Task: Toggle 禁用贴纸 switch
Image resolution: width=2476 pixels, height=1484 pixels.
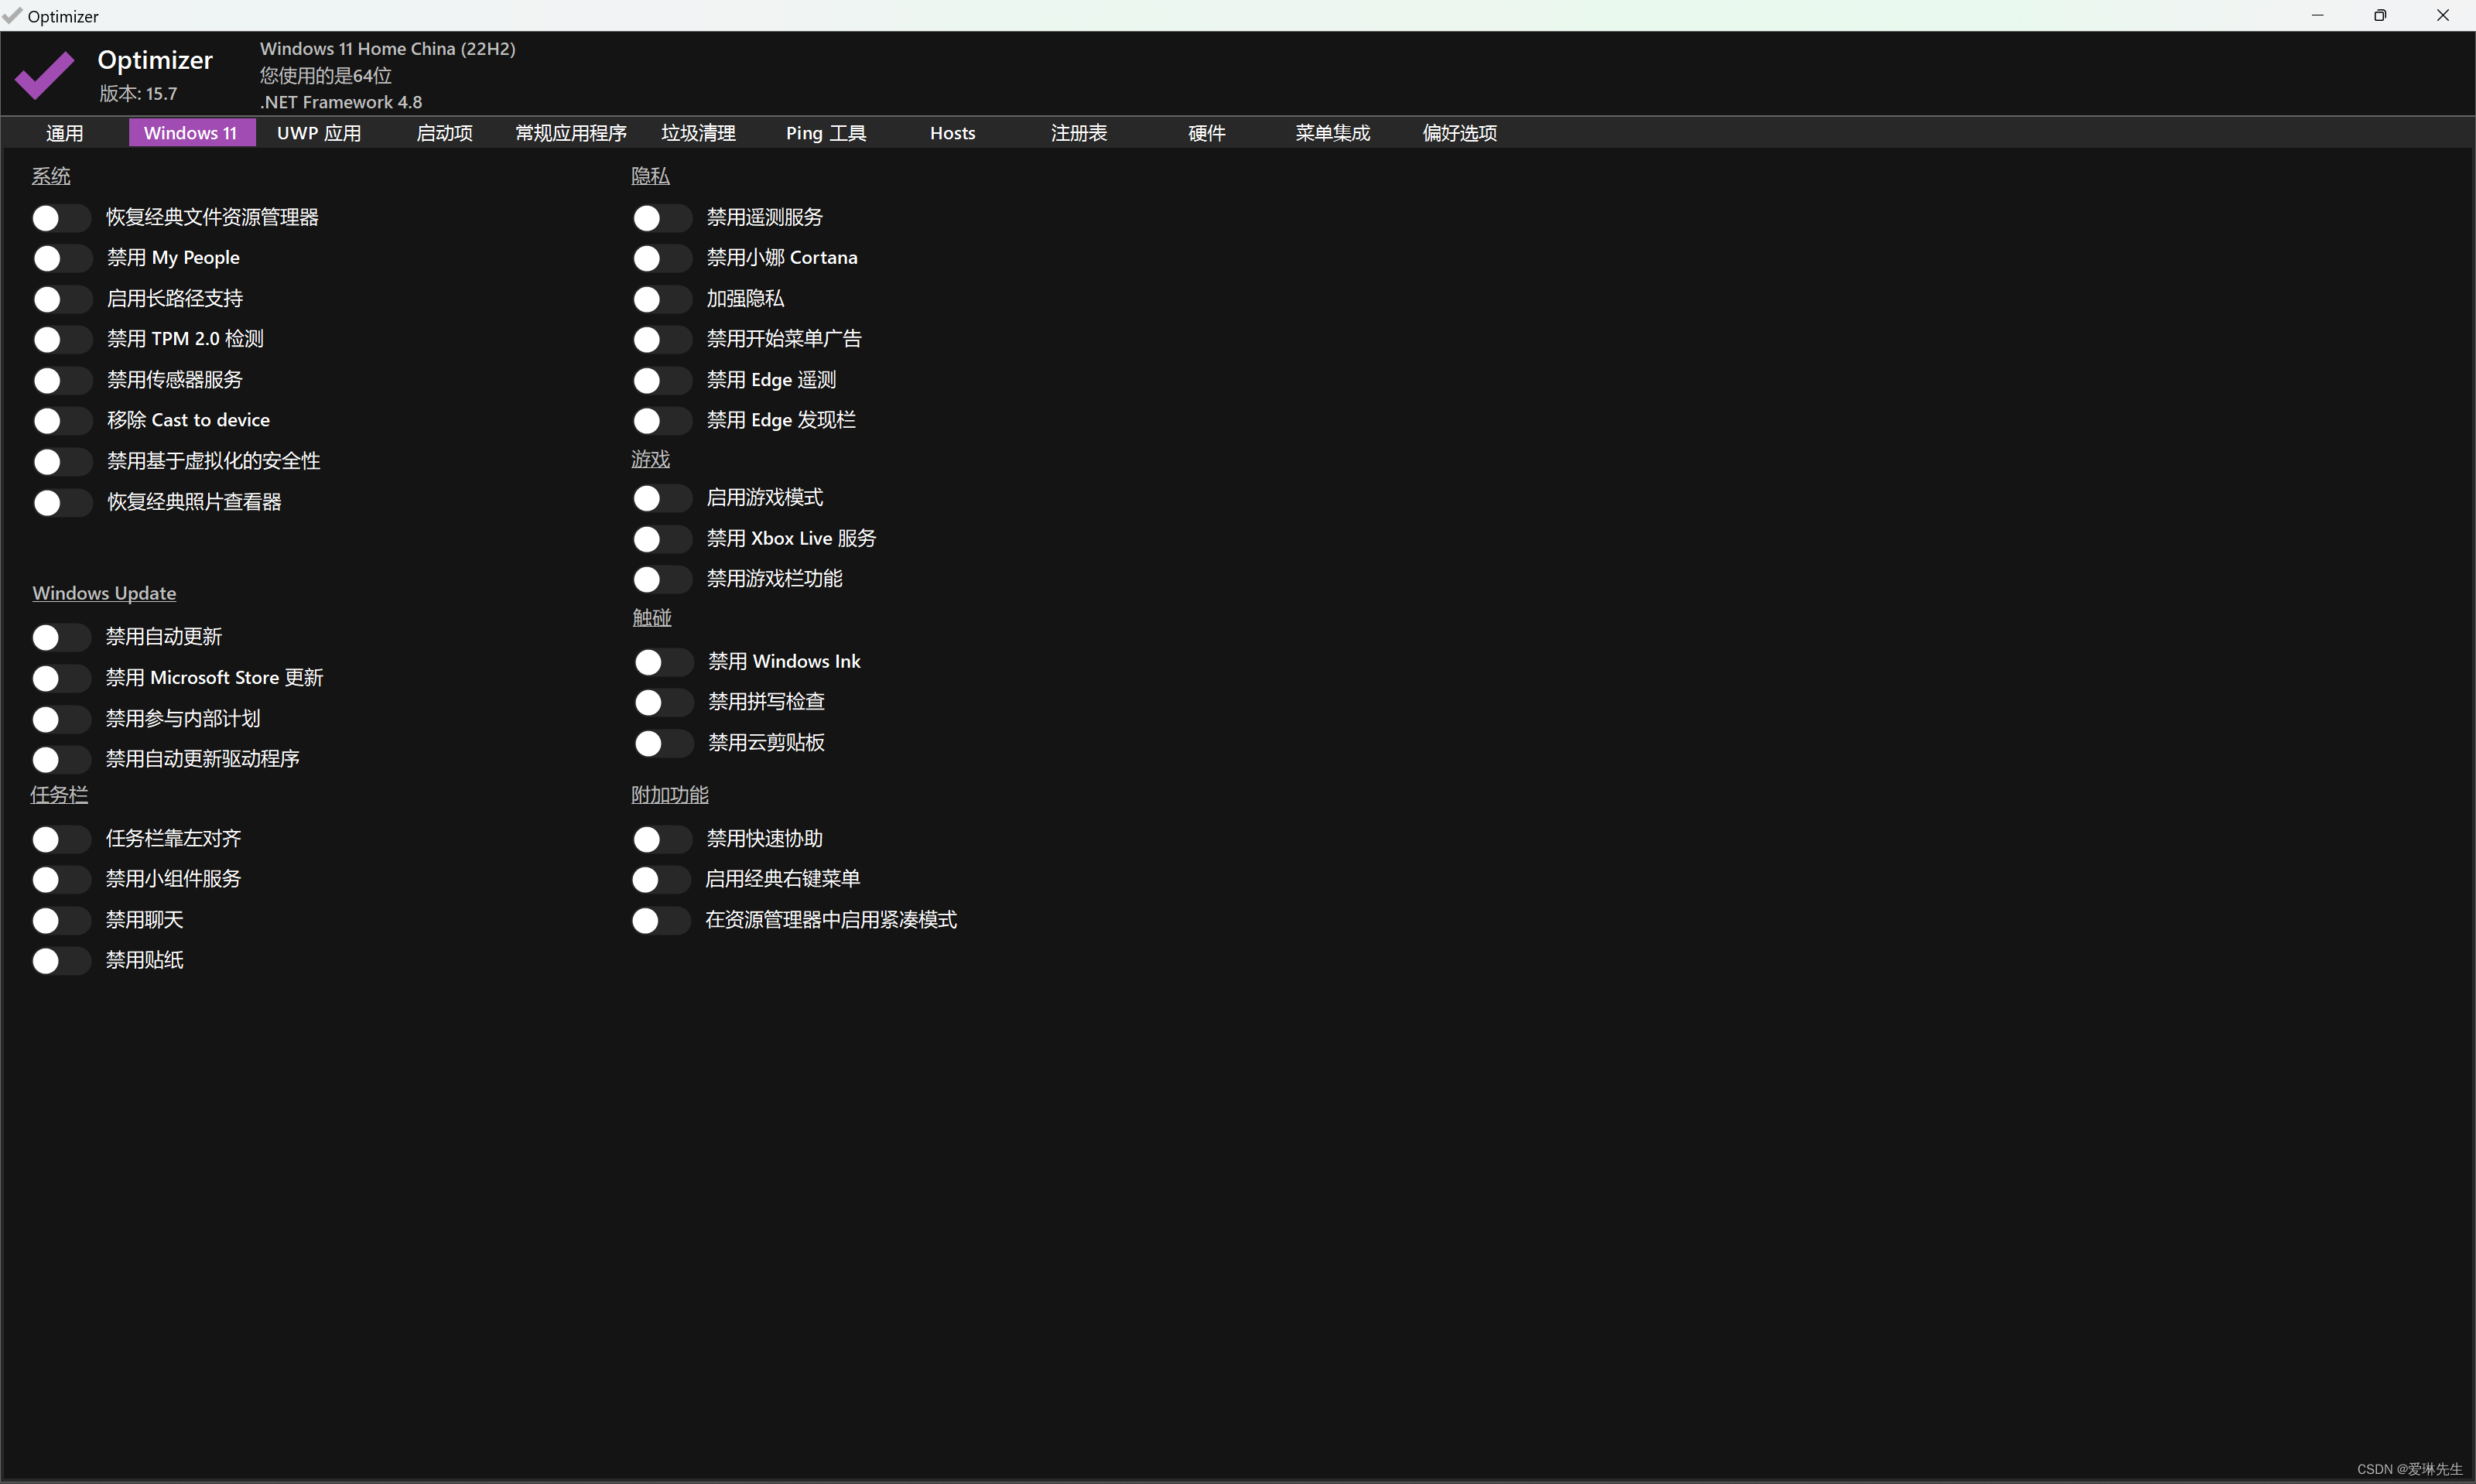Action: (61, 961)
